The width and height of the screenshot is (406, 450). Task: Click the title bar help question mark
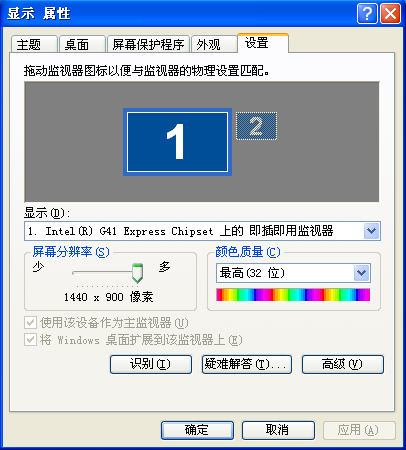(x=367, y=14)
